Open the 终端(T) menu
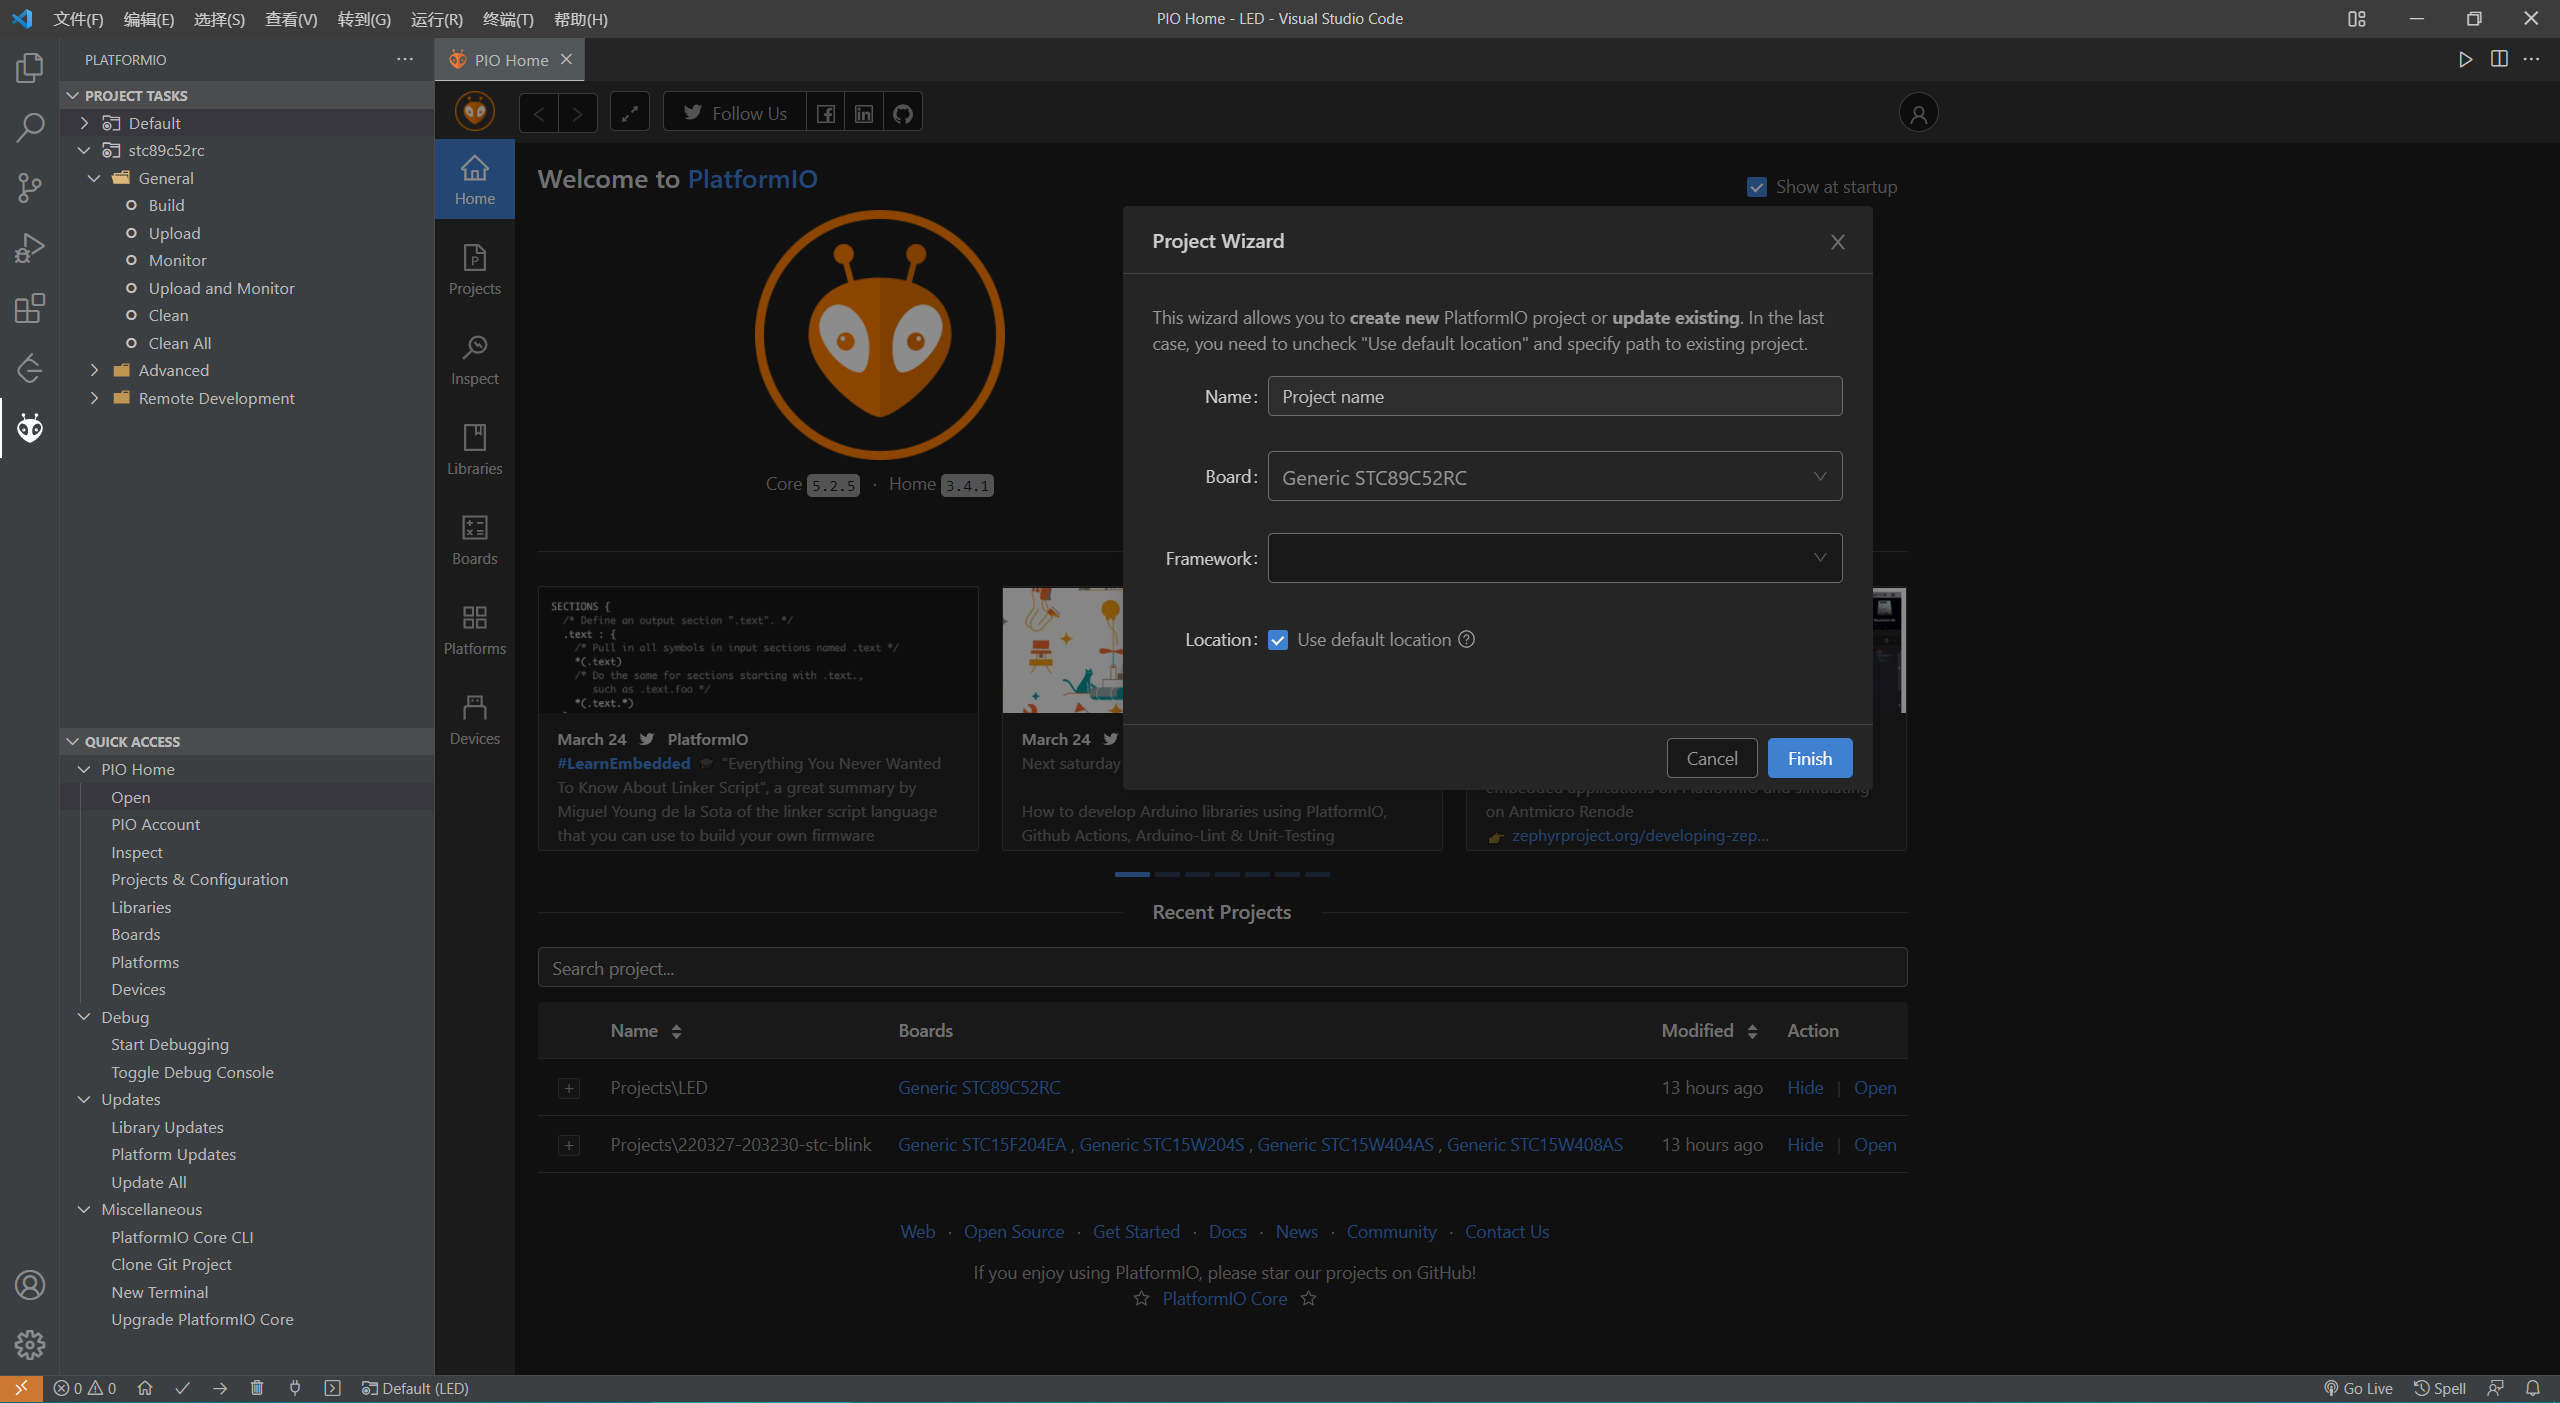 (x=508, y=19)
